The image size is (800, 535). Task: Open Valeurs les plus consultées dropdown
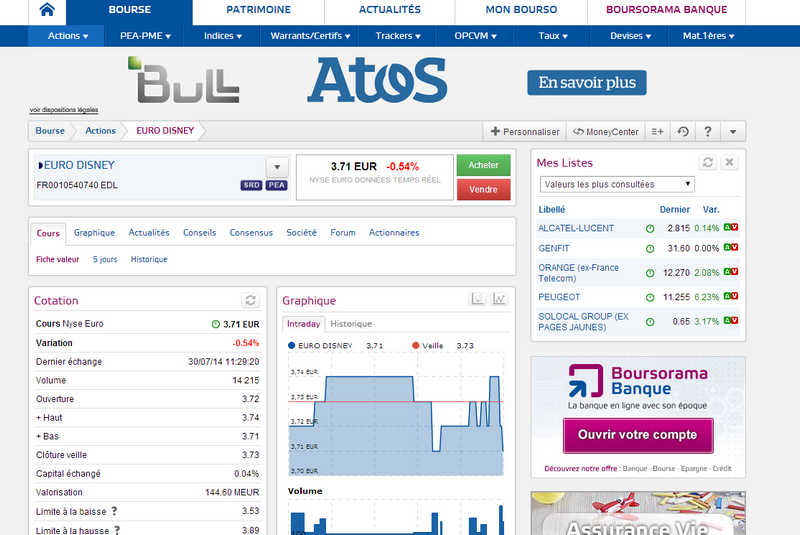click(617, 184)
